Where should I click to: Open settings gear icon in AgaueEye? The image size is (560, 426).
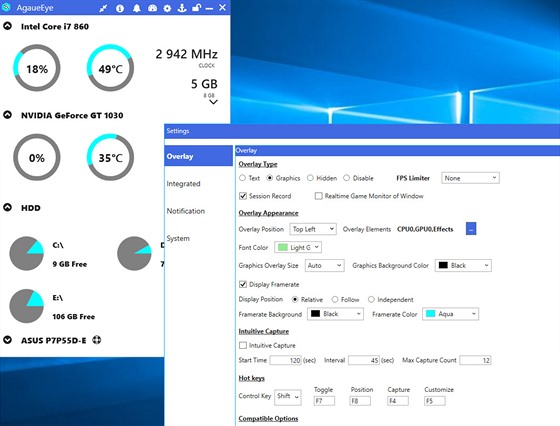point(167,8)
